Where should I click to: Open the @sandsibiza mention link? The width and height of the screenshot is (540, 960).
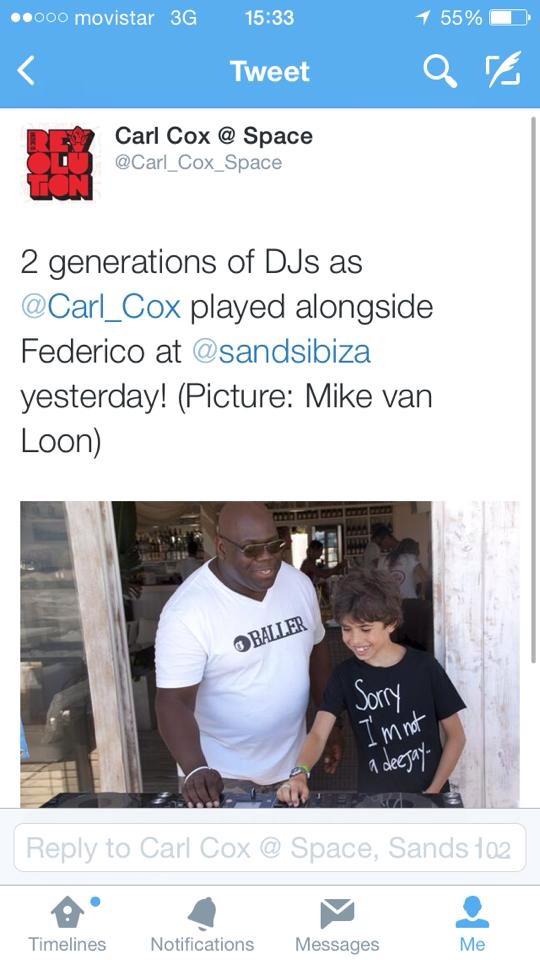click(282, 351)
